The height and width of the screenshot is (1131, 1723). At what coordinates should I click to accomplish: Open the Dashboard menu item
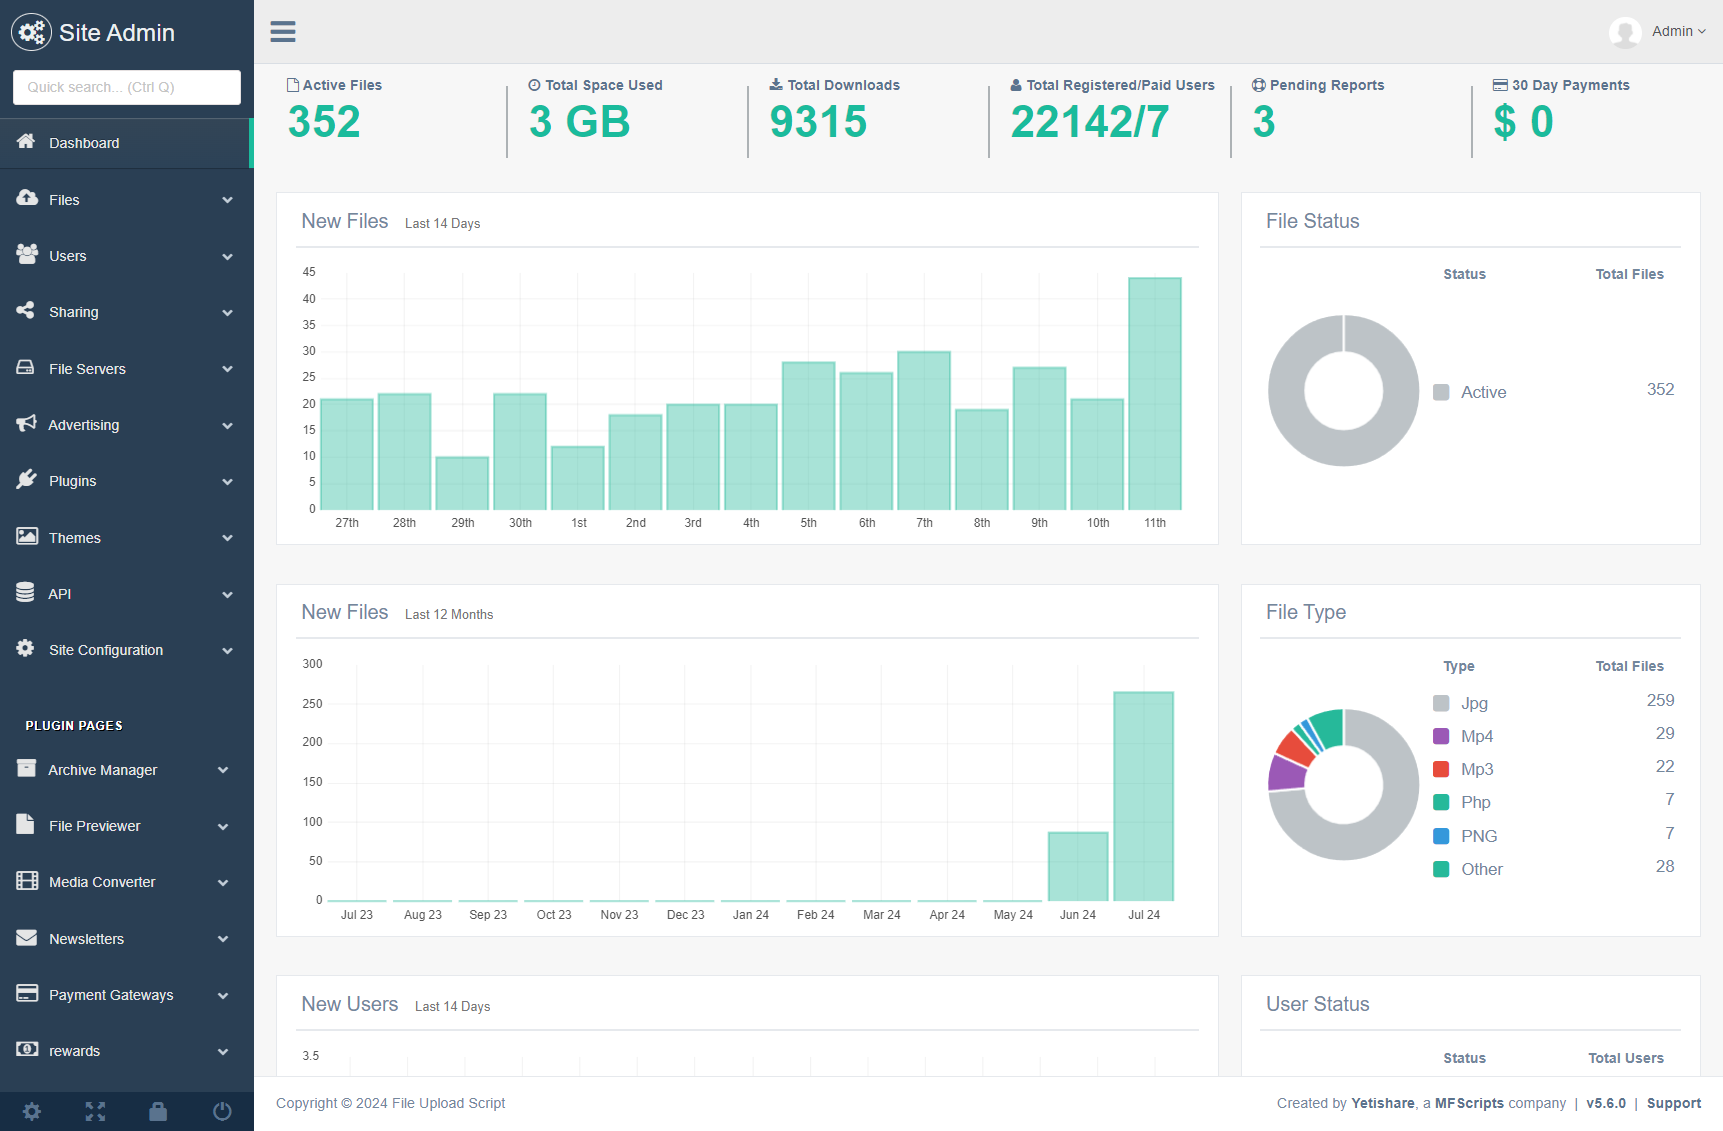coord(84,143)
